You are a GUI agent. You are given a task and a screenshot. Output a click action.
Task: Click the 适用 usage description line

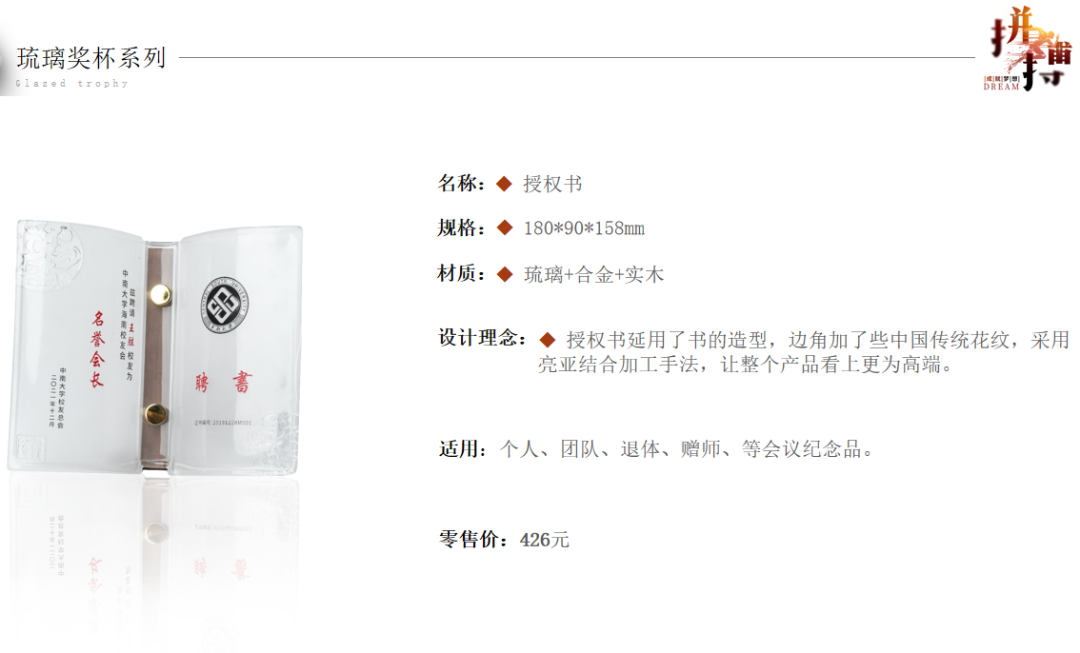656,450
